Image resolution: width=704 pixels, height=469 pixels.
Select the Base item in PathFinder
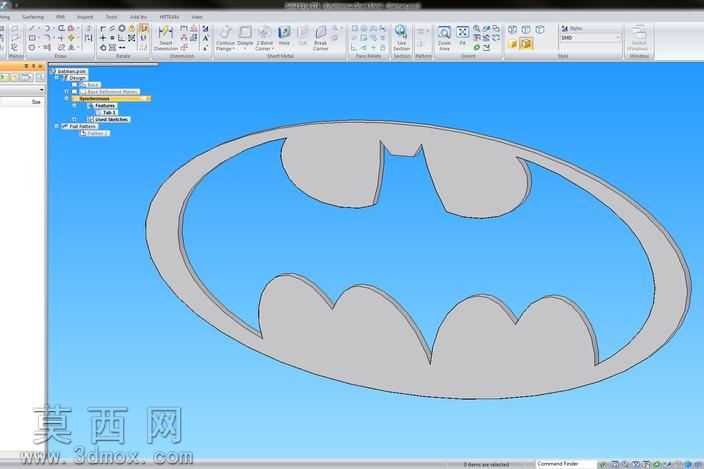(90, 85)
